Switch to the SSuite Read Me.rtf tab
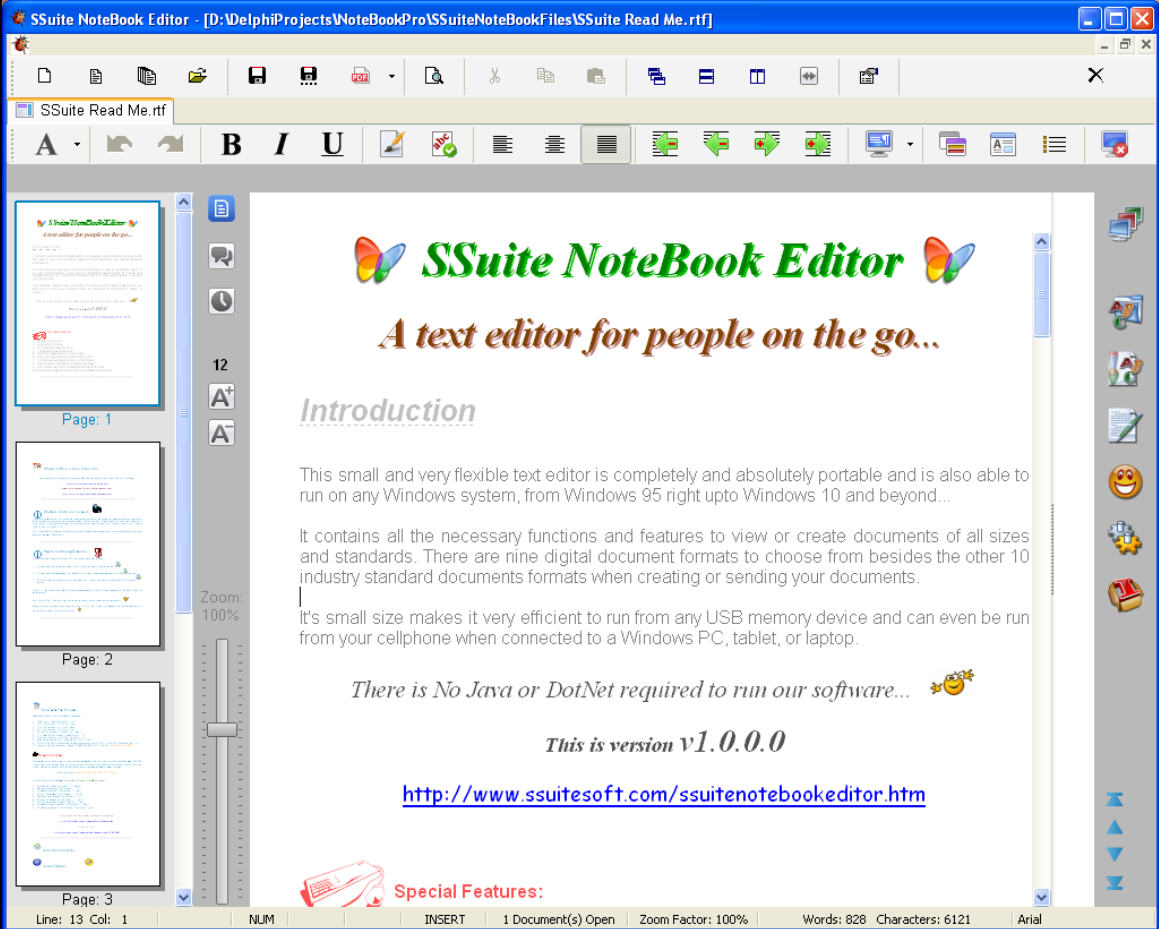1159x929 pixels. coord(92,110)
